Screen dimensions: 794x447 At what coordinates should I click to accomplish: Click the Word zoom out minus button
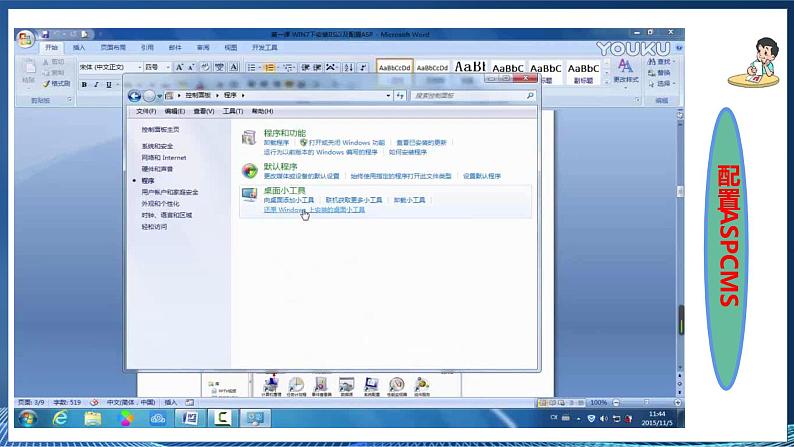pyautogui.click(x=616, y=403)
